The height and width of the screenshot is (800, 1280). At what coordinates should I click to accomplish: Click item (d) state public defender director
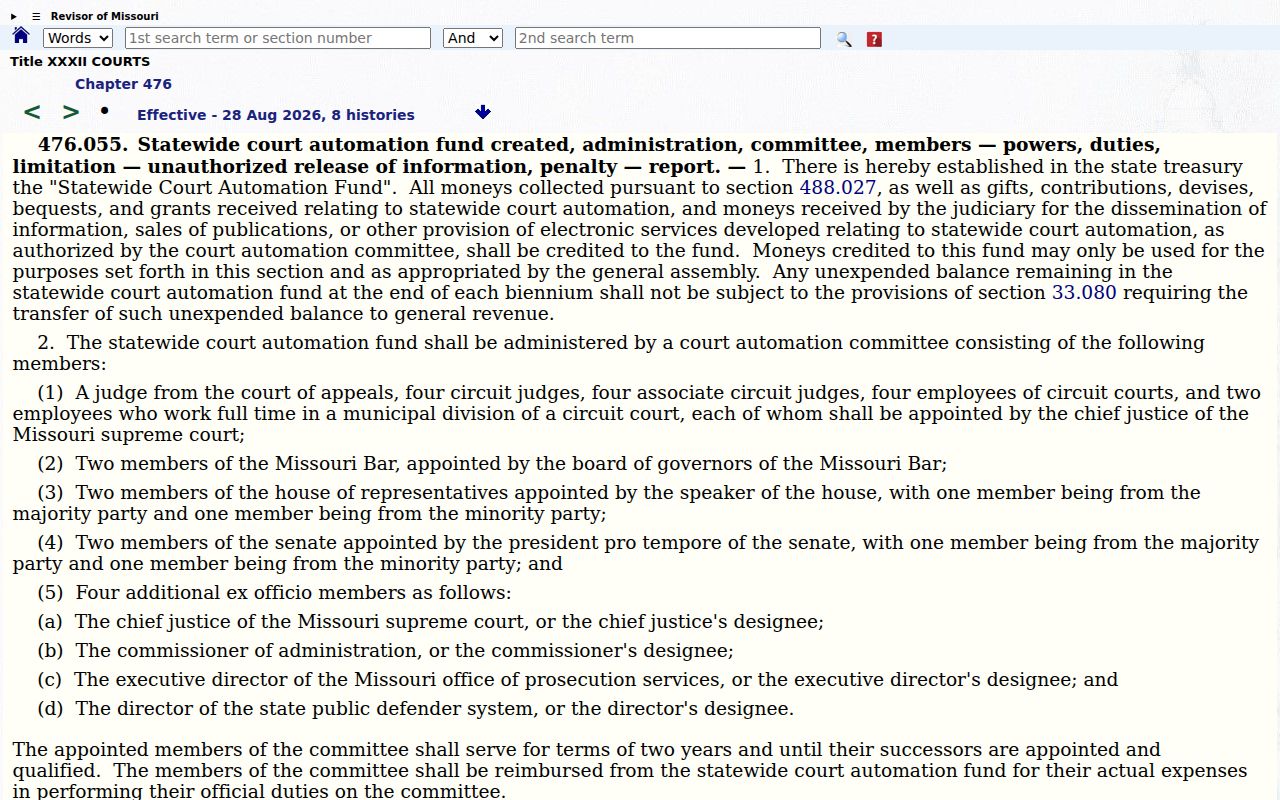[x=415, y=708]
